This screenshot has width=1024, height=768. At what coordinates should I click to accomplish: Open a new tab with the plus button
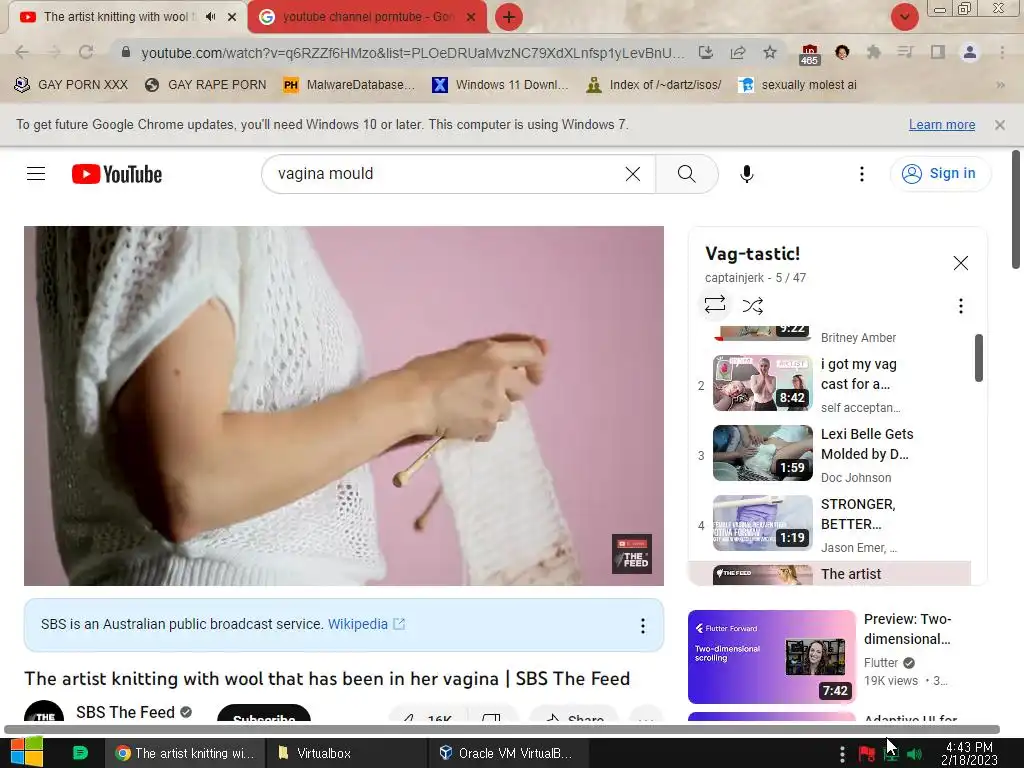509,17
